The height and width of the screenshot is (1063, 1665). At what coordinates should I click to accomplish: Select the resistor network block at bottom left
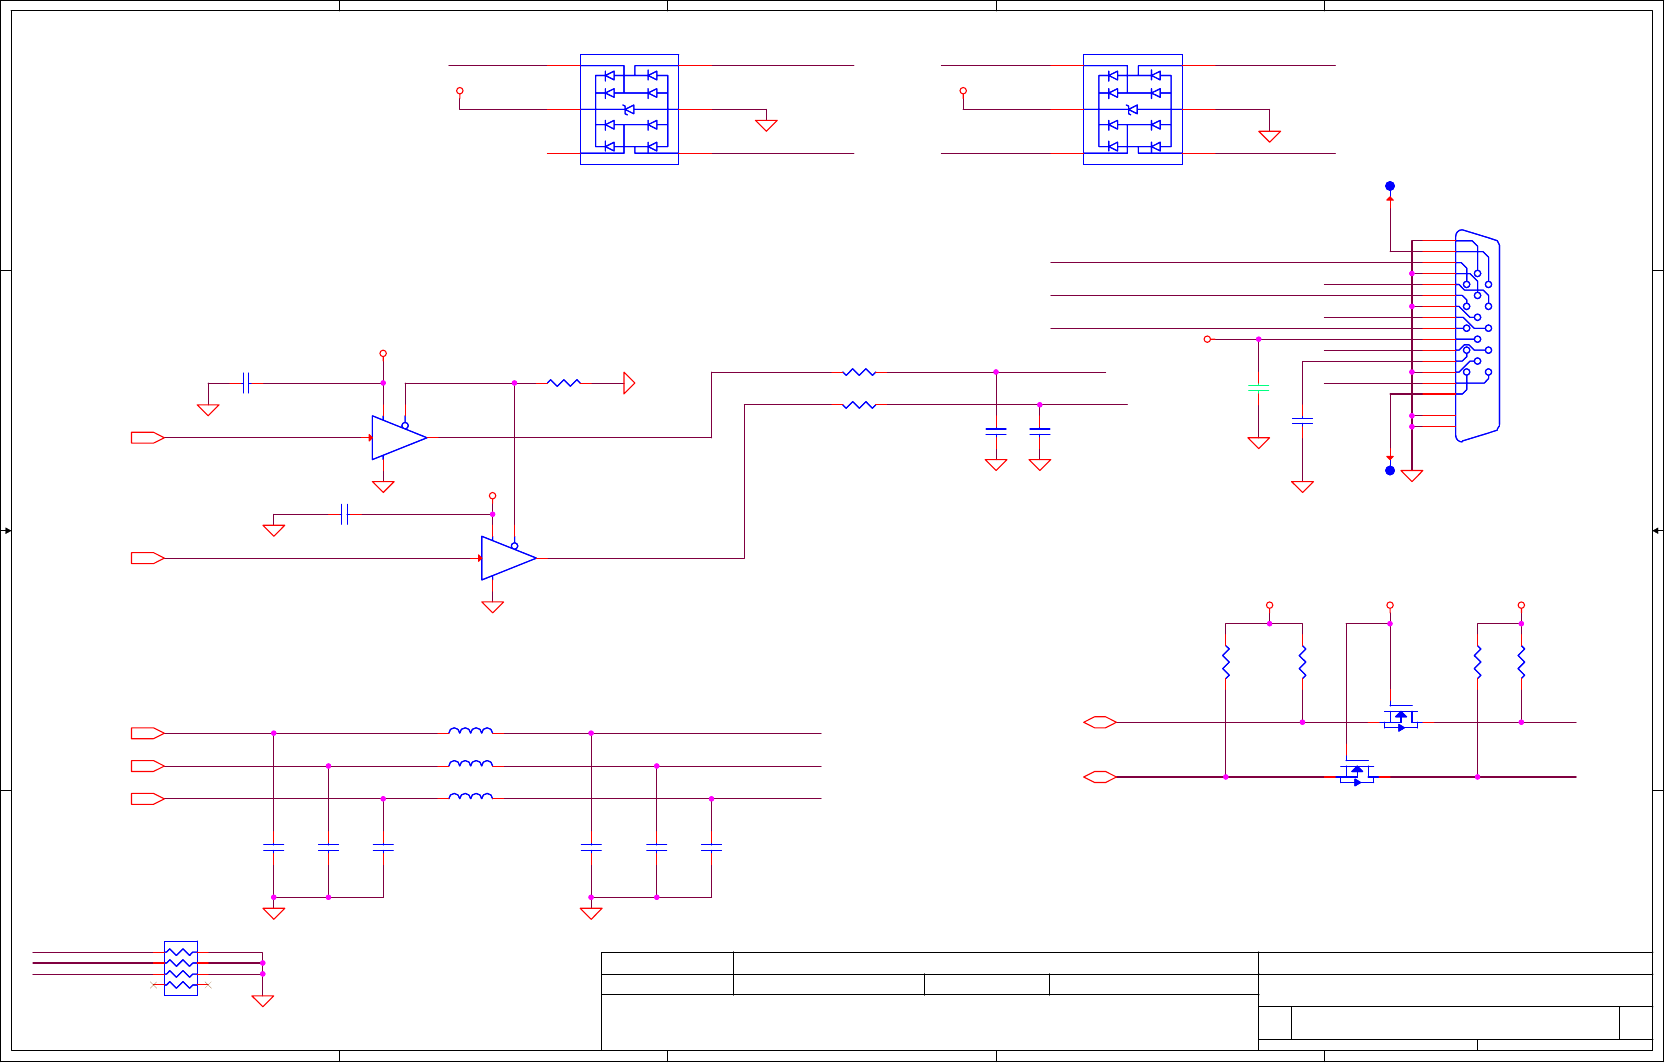click(181, 968)
